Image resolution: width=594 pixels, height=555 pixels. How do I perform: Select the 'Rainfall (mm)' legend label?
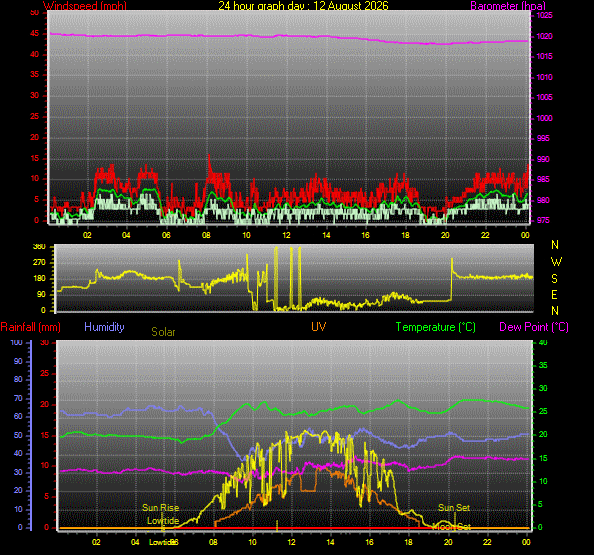point(31,327)
